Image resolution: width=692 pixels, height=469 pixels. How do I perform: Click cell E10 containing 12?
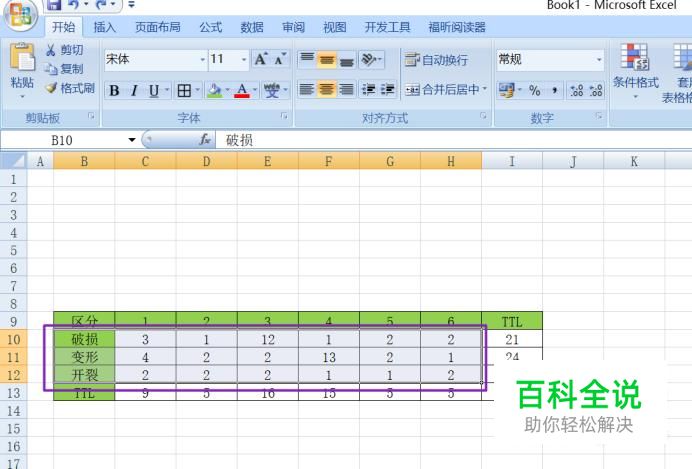tap(267, 339)
